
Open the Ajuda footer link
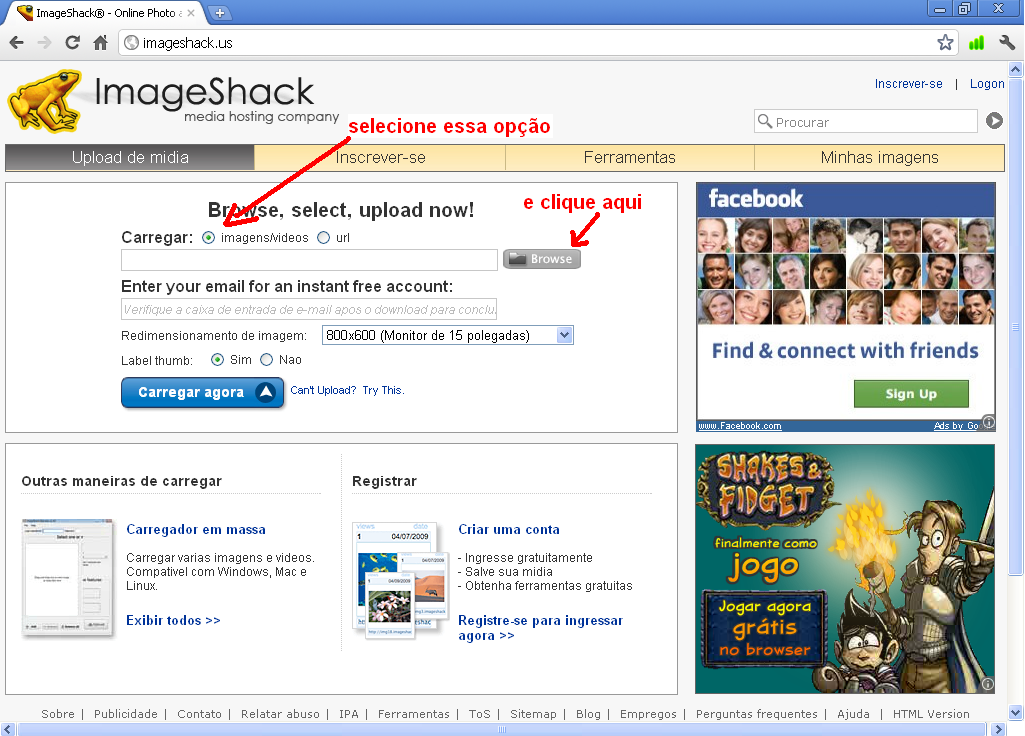tap(853, 714)
